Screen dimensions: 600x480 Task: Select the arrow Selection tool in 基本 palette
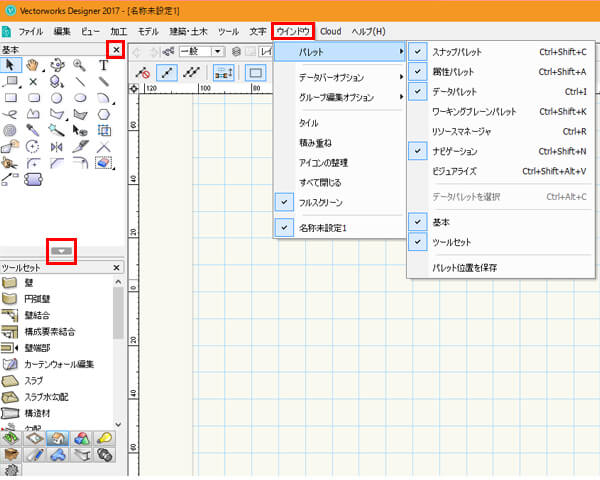pos(10,65)
